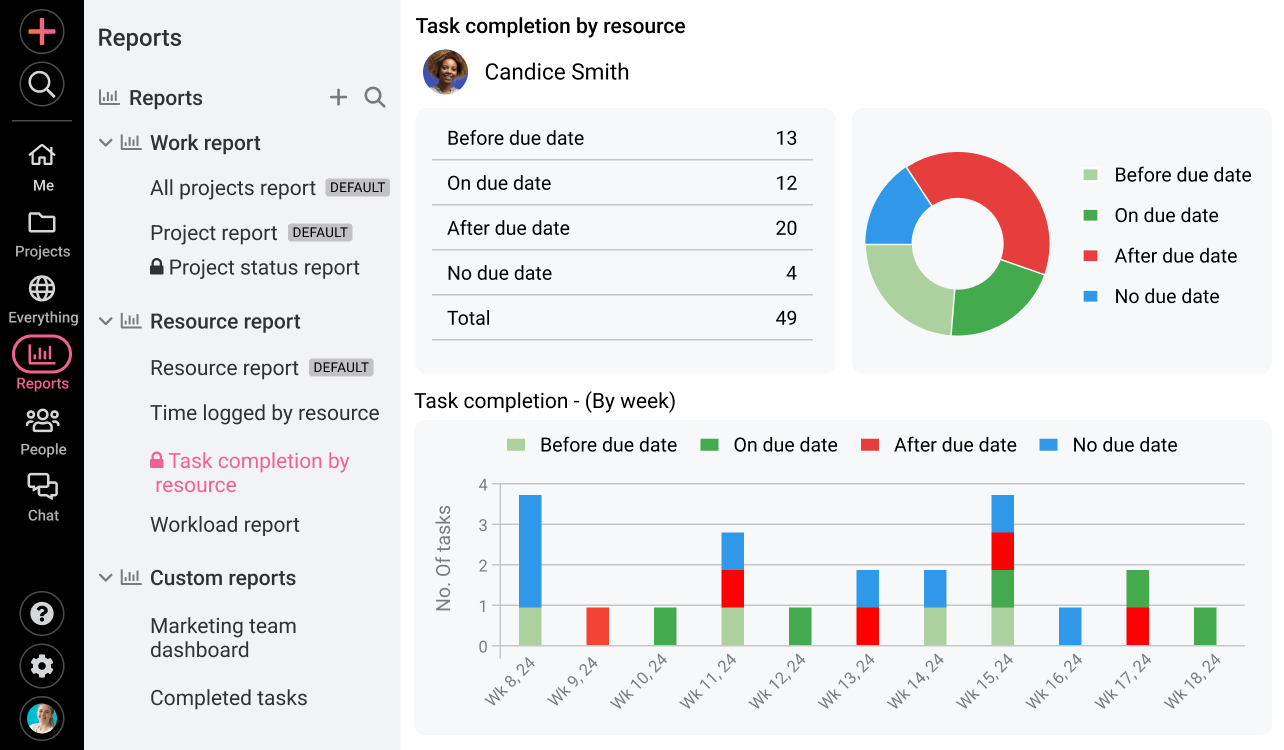This screenshot has width=1284, height=750.
Task: Click Candice Smith's profile avatar
Action: coord(445,72)
